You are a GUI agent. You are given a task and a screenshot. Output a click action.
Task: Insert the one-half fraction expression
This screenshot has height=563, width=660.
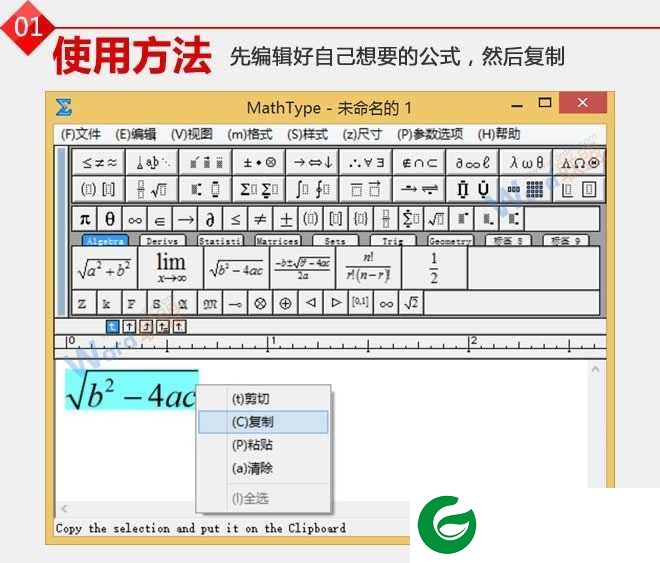pos(434,268)
